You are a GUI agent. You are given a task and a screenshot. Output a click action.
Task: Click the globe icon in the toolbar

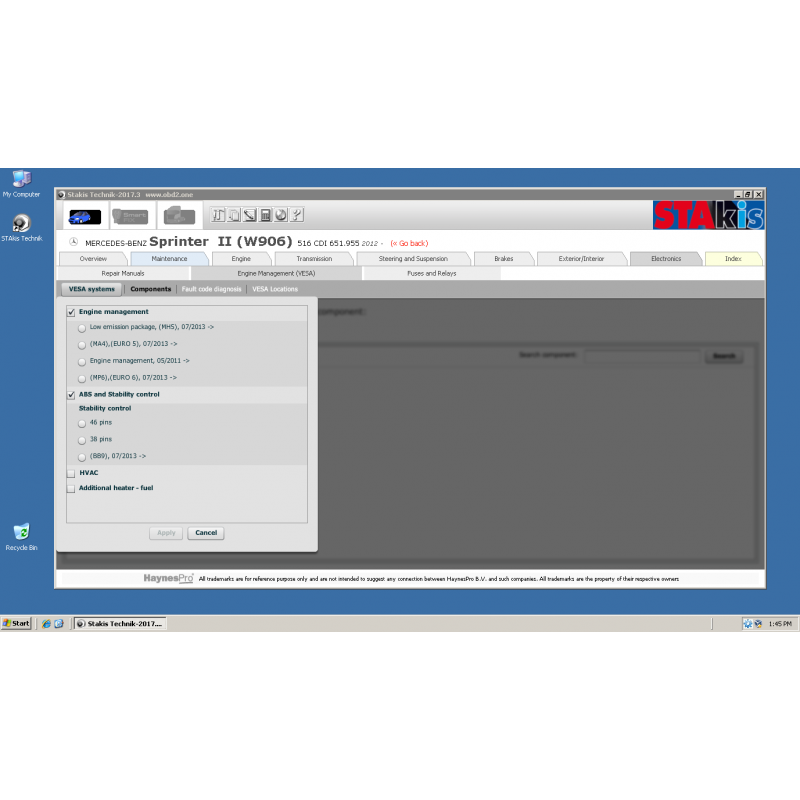[280, 215]
